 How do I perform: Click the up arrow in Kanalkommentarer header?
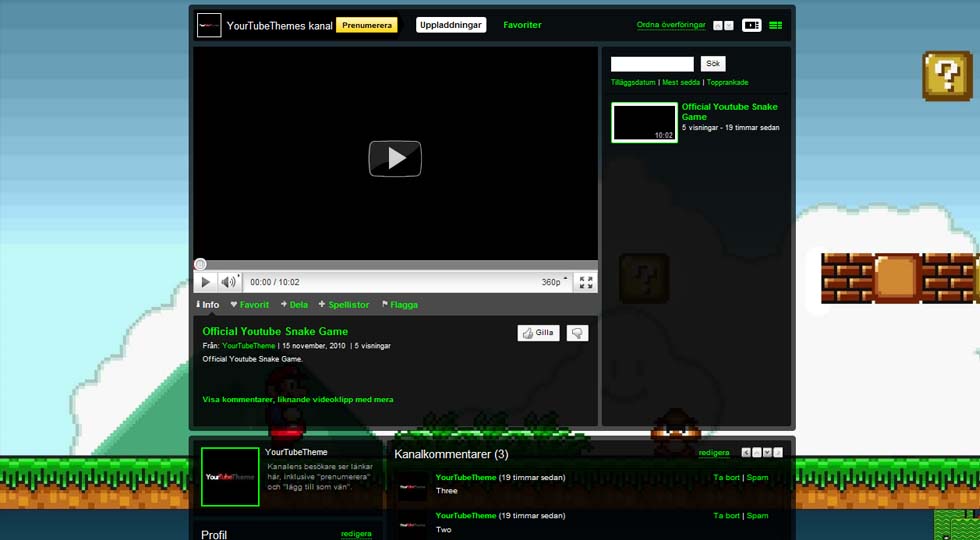tap(757, 452)
